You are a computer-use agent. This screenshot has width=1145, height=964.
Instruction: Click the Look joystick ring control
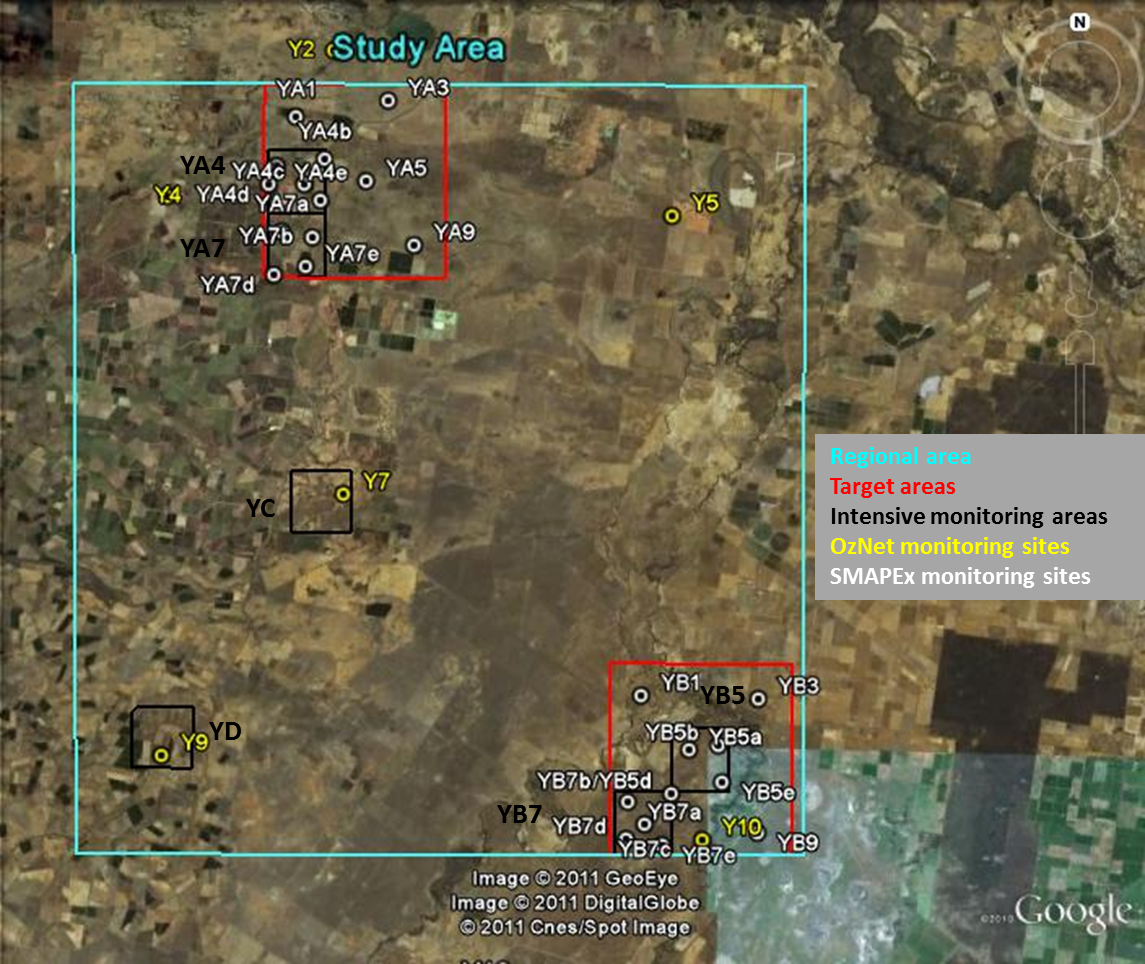click(1079, 80)
